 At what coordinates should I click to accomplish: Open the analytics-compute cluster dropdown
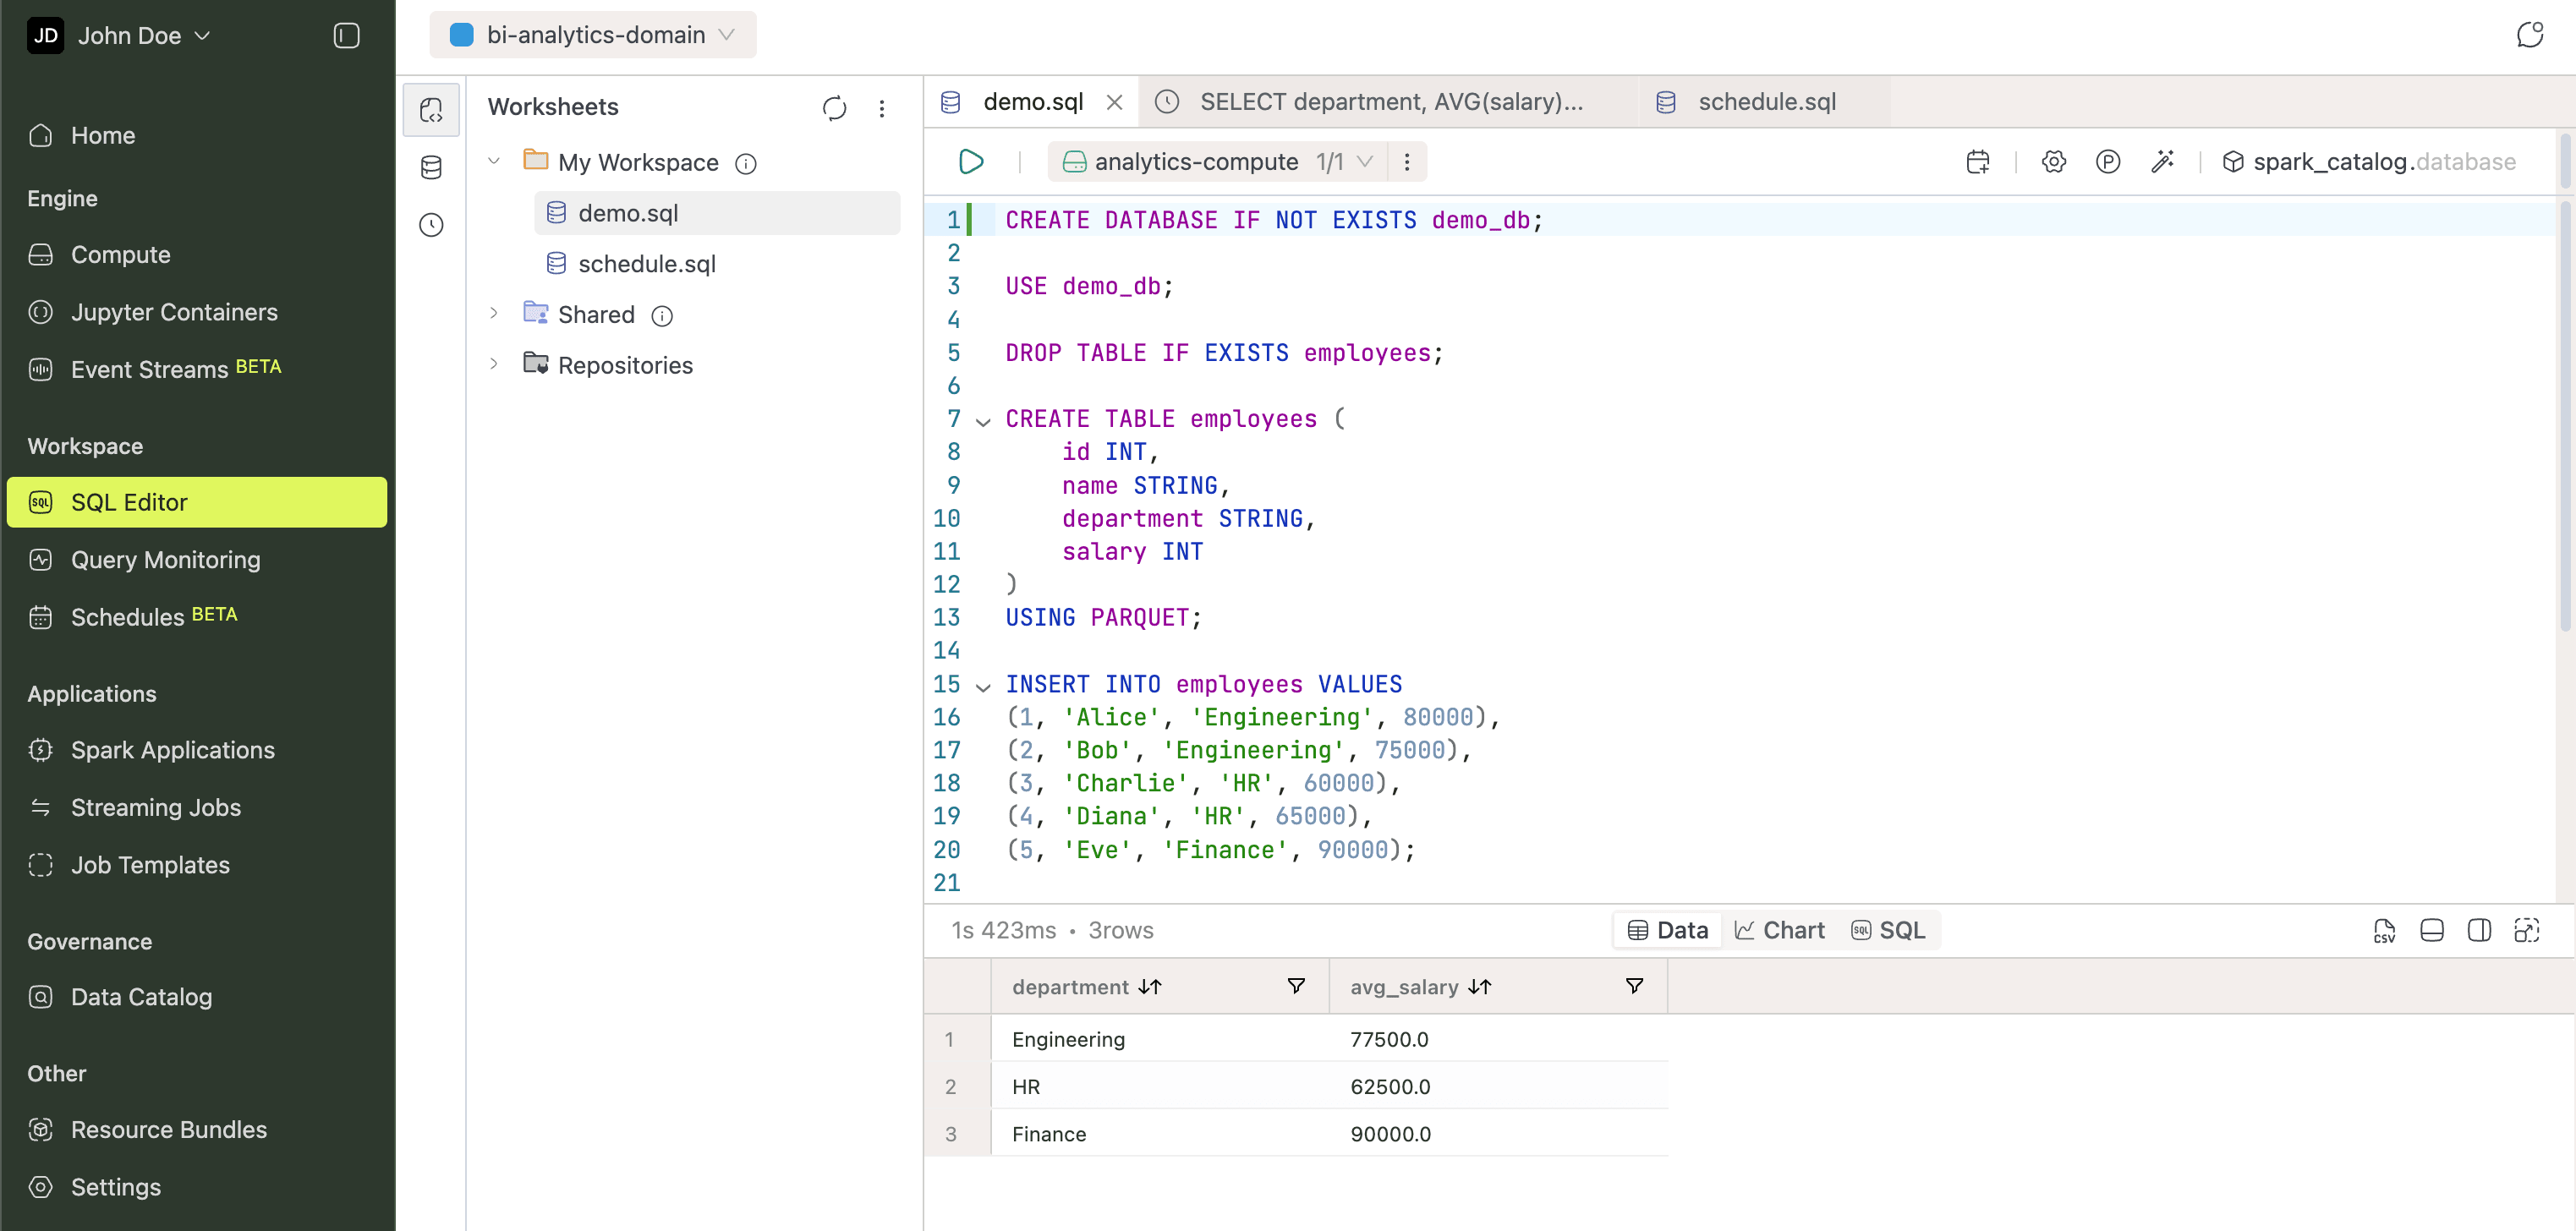click(x=1368, y=161)
